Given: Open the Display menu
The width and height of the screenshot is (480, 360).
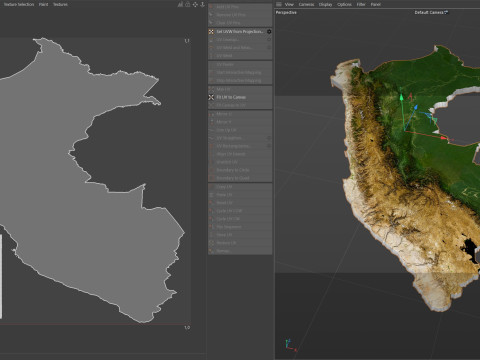Looking at the screenshot, I should tap(325, 4).
